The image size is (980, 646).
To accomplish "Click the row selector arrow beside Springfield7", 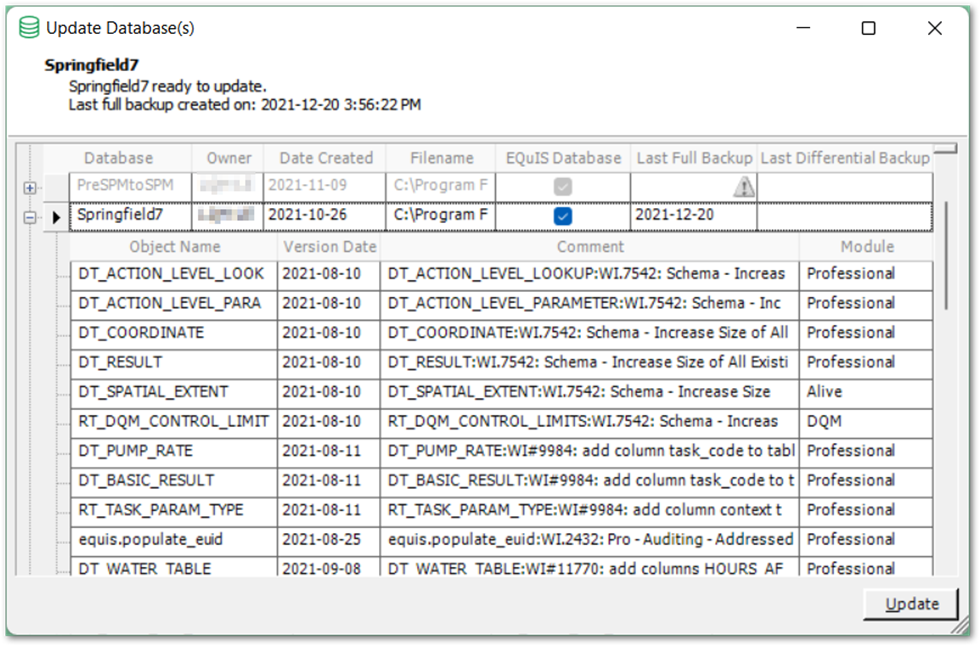I will (56, 215).
